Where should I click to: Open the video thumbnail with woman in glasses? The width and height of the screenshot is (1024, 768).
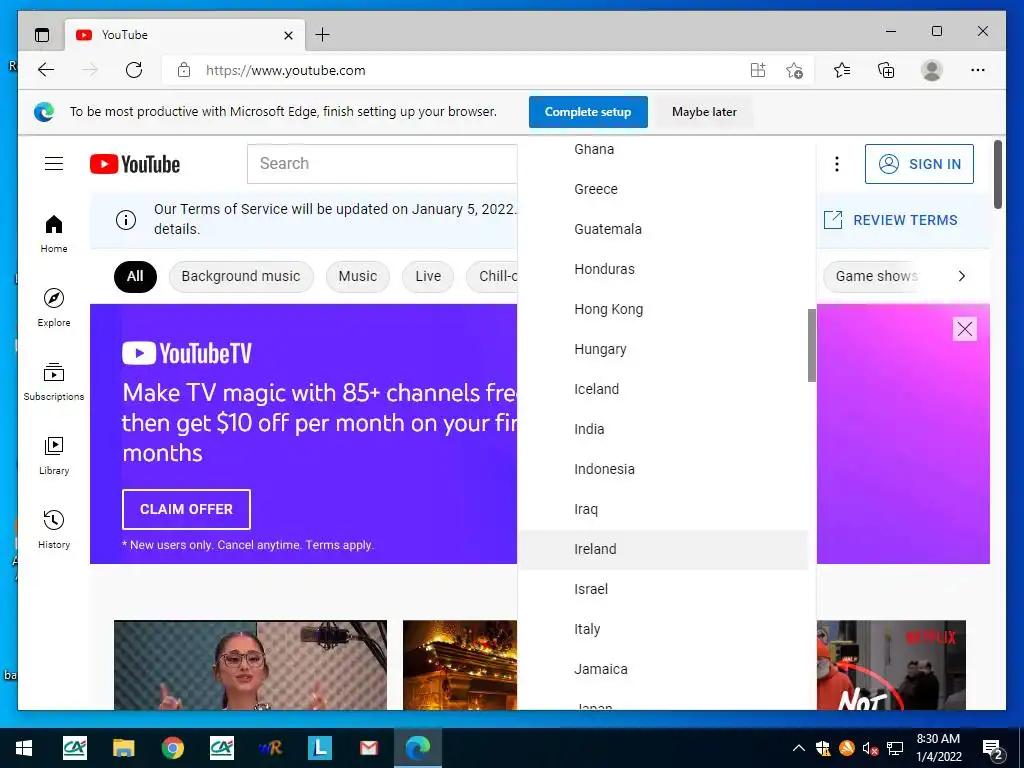click(250, 665)
